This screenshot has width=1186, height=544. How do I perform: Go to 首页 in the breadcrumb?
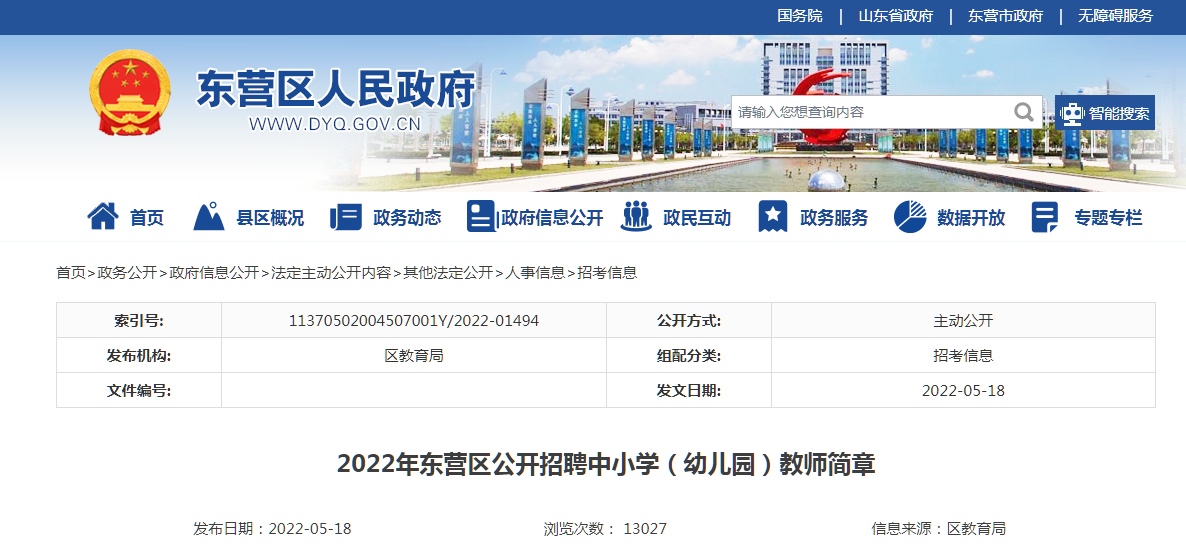point(71,273)
